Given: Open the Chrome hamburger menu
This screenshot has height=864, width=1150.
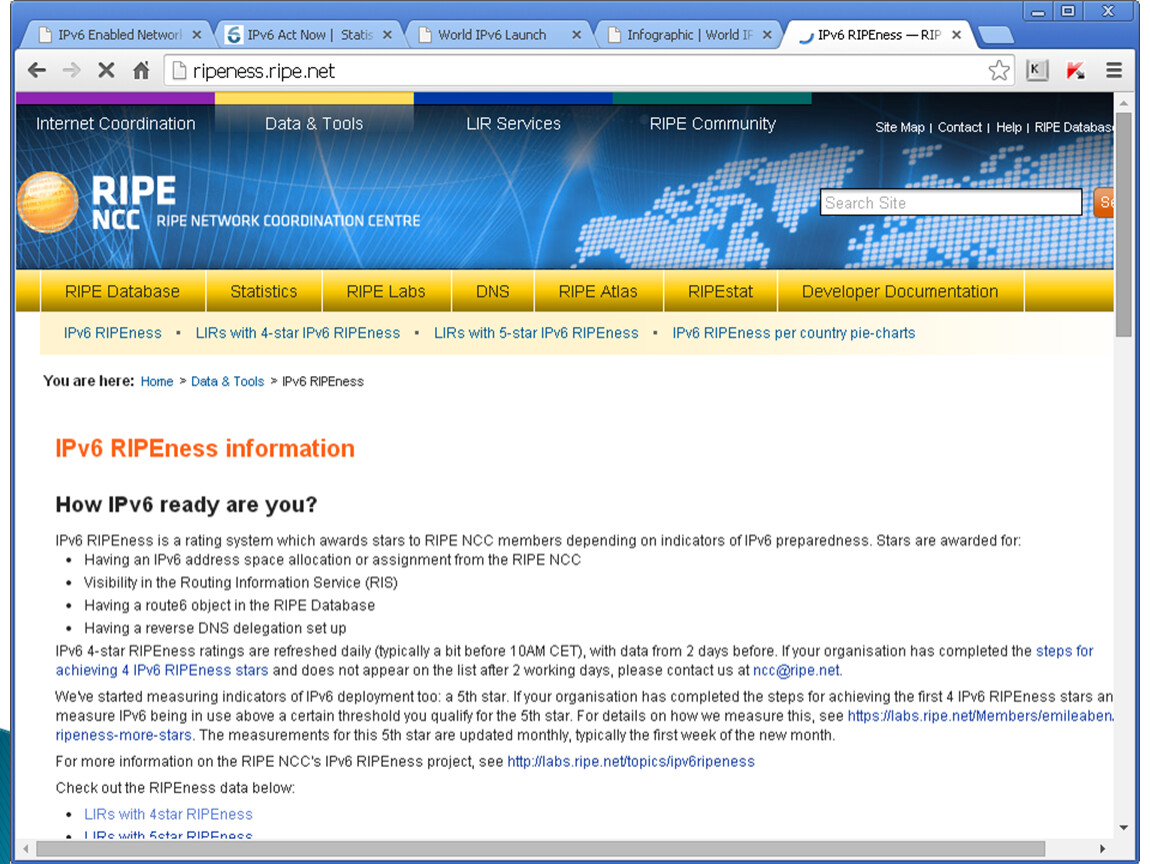Looking at the screenshot, I should 1114,71.
